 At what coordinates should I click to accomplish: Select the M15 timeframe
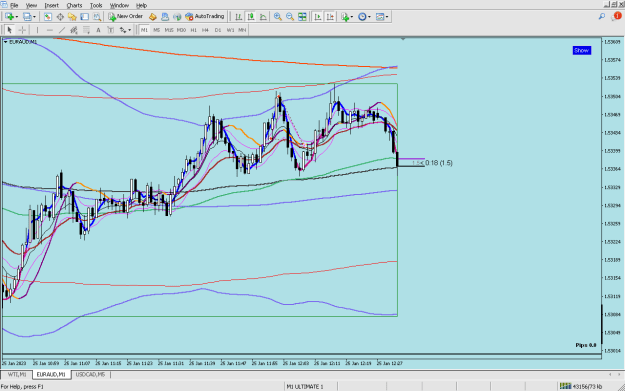pyautogui.click(x=169, y=30)
